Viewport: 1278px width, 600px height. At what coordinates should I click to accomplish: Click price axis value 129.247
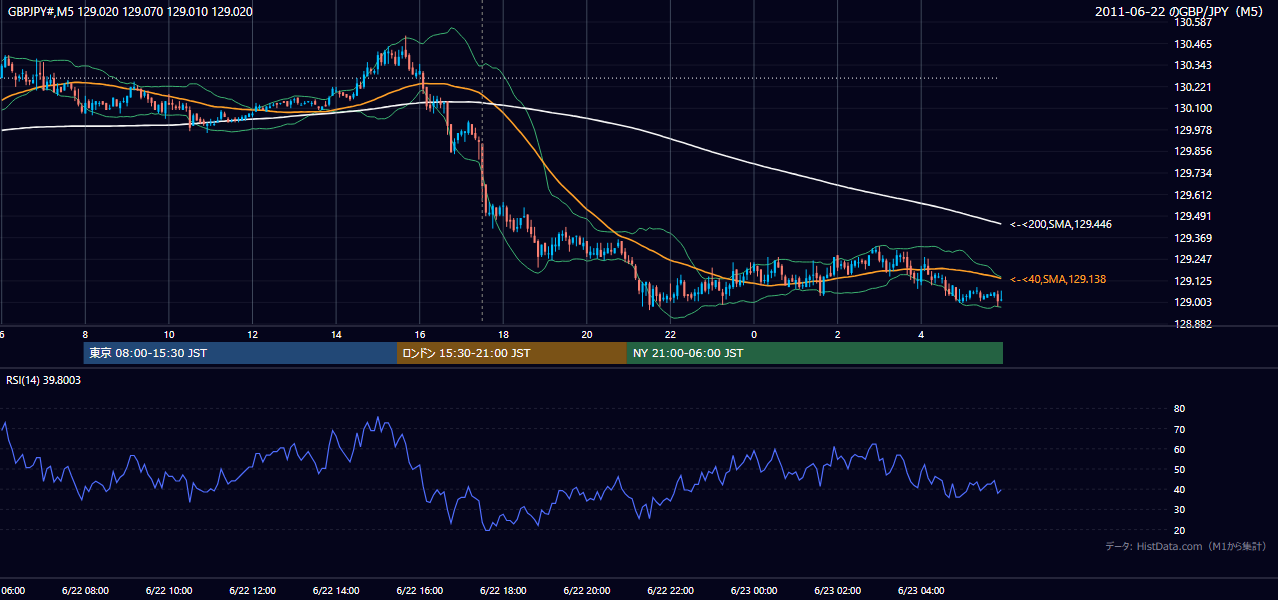click(1193, 259)
